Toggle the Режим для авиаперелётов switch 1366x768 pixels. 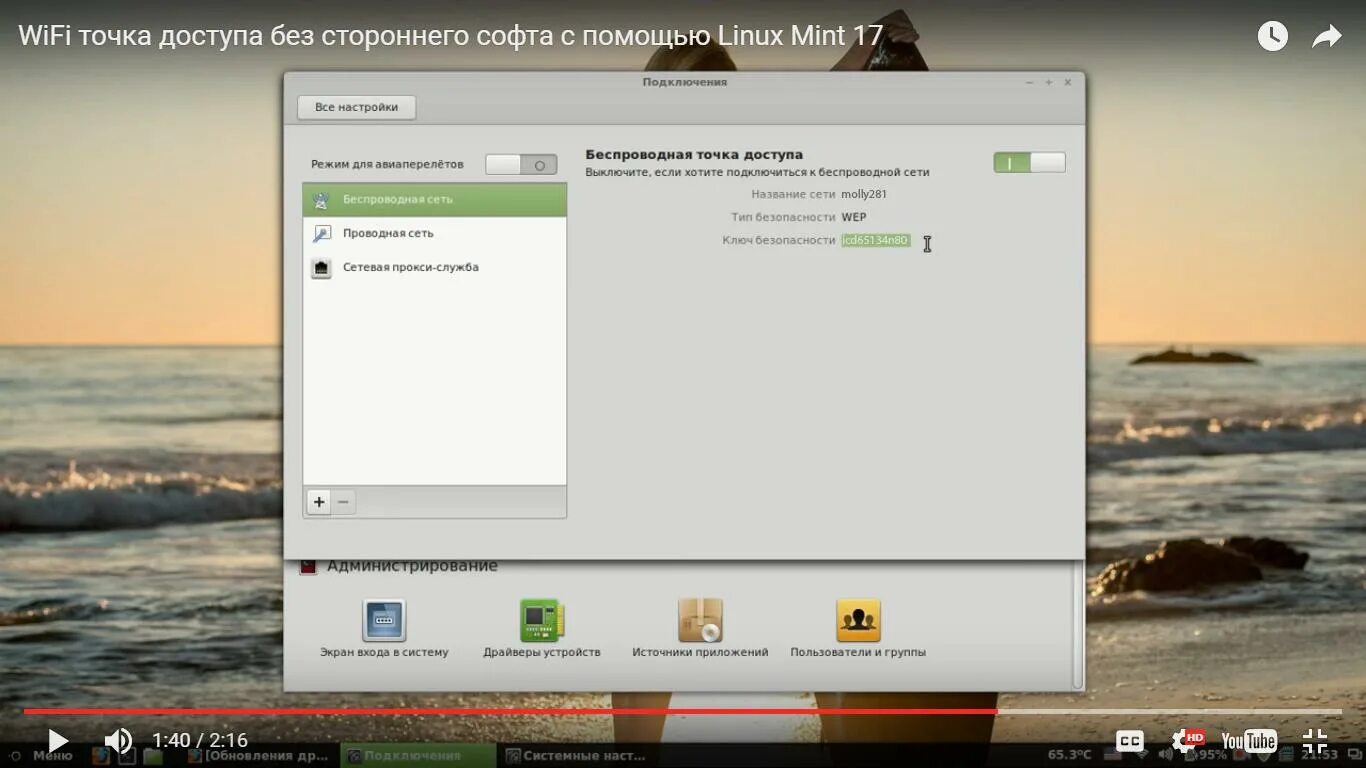(521, 164)
